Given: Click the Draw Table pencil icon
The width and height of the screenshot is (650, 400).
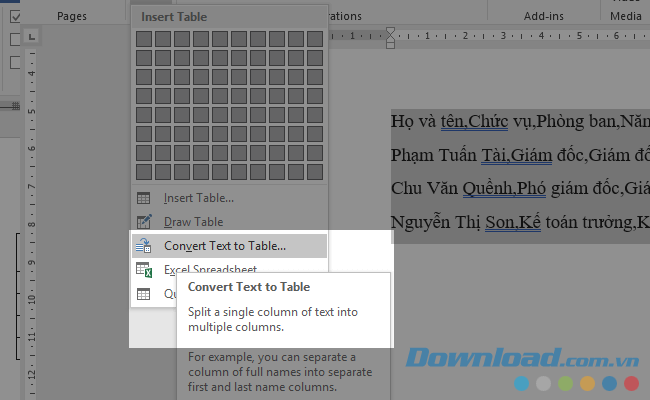Looking at the screenshot, I should point(144,222).
